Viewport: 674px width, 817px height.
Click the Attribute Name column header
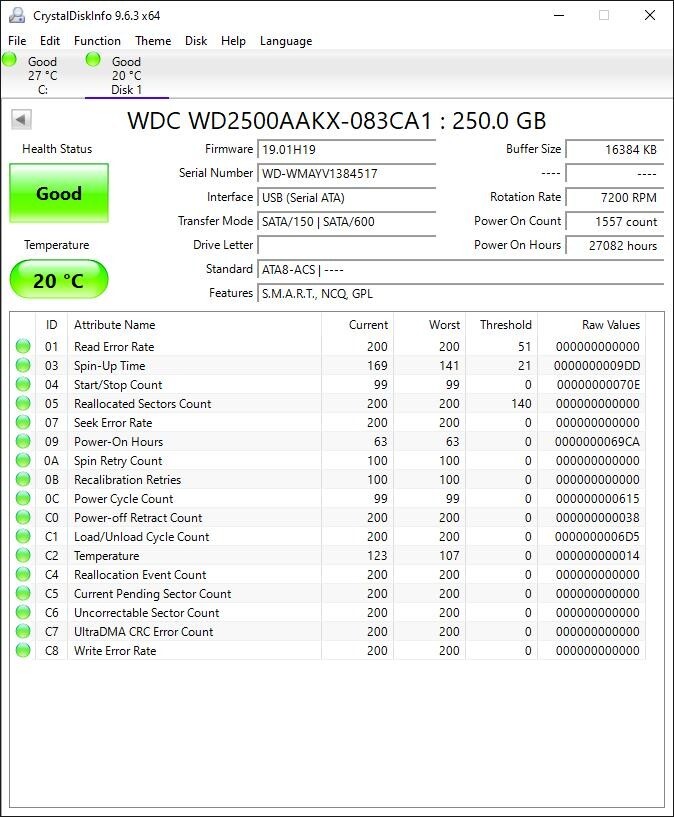[194, 325]
